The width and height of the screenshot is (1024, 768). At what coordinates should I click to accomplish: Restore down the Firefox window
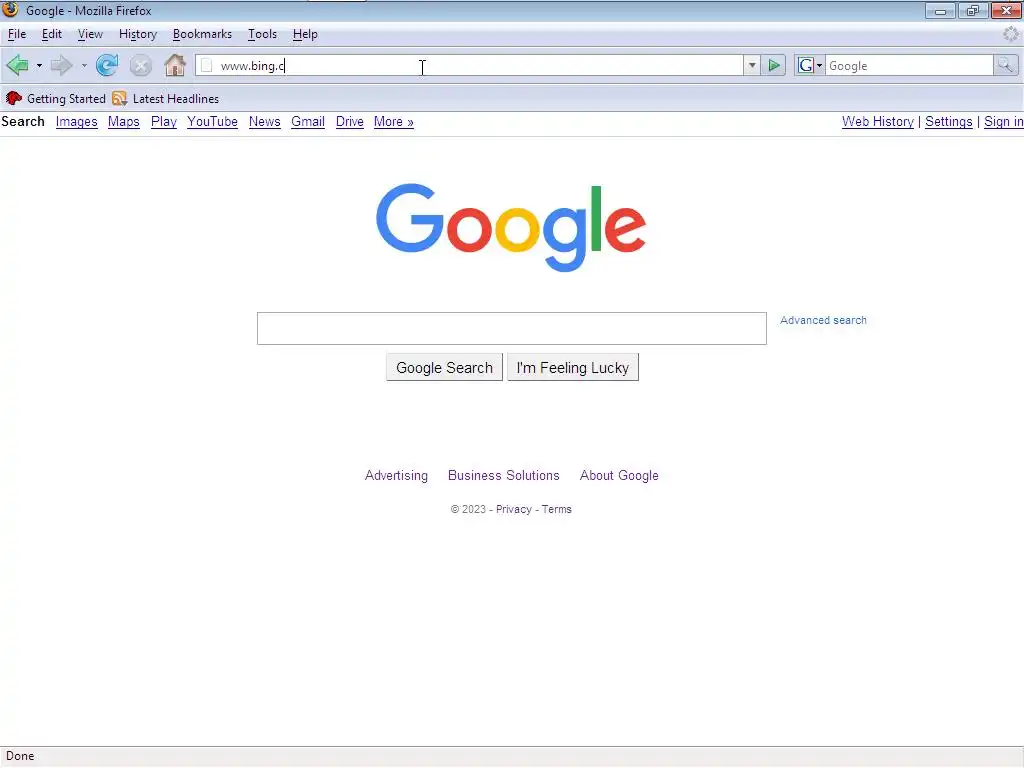coord(973,10)
